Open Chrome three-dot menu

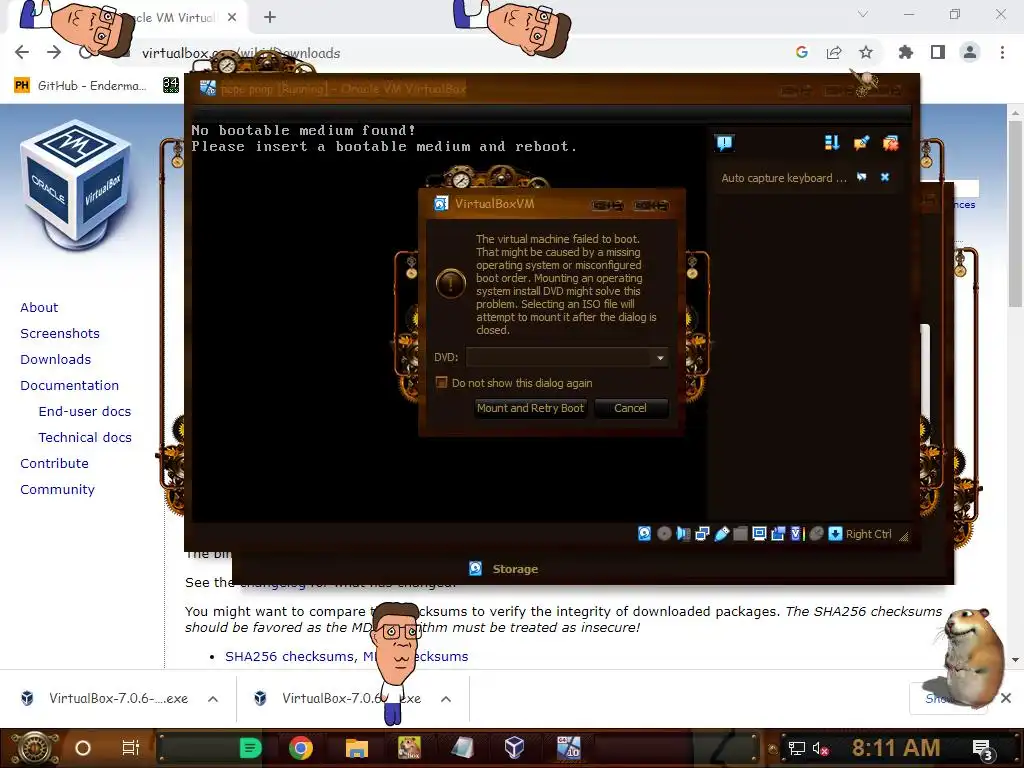(1002, 52)
